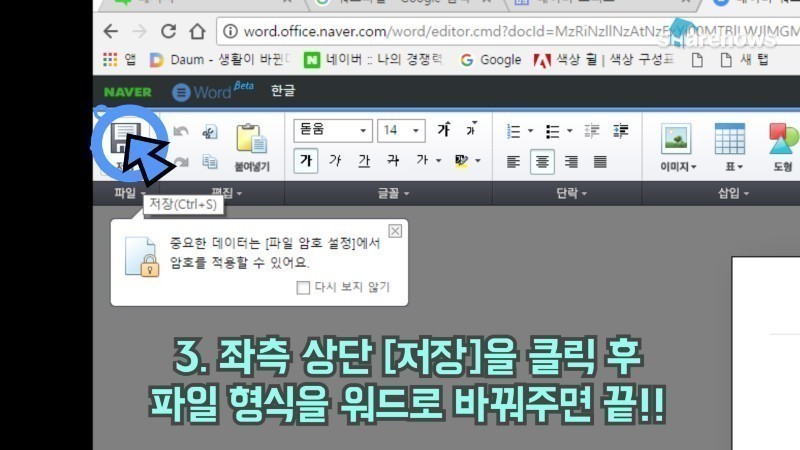
Task: Click the NAVER logo link
Action: click(128, 92)
